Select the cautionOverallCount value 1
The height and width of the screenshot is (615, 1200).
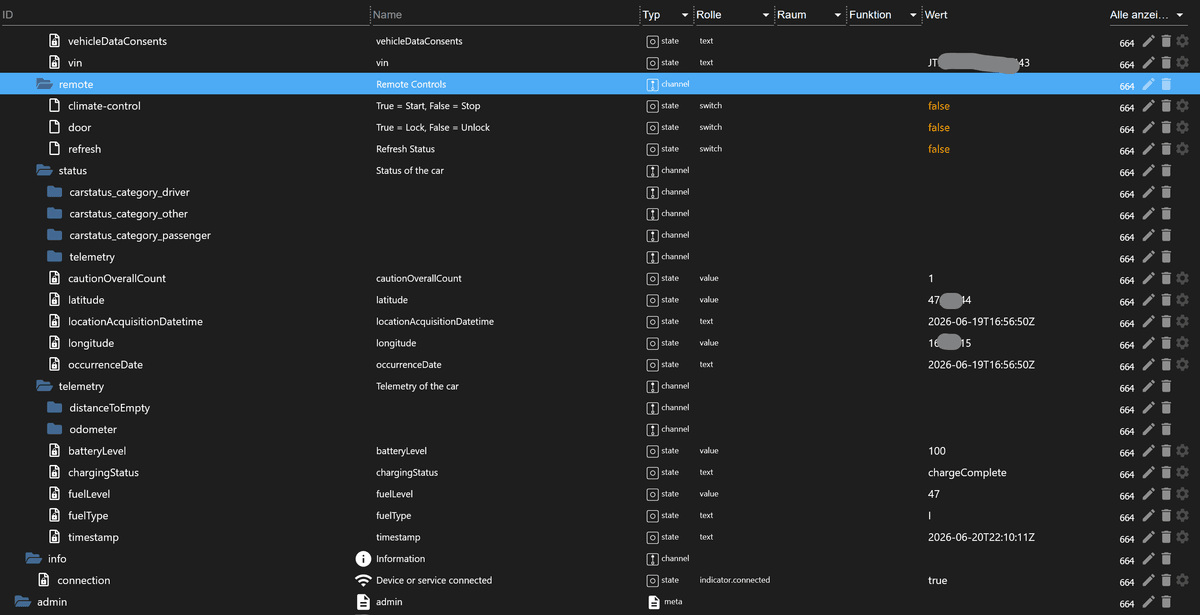tap(931, 278)
